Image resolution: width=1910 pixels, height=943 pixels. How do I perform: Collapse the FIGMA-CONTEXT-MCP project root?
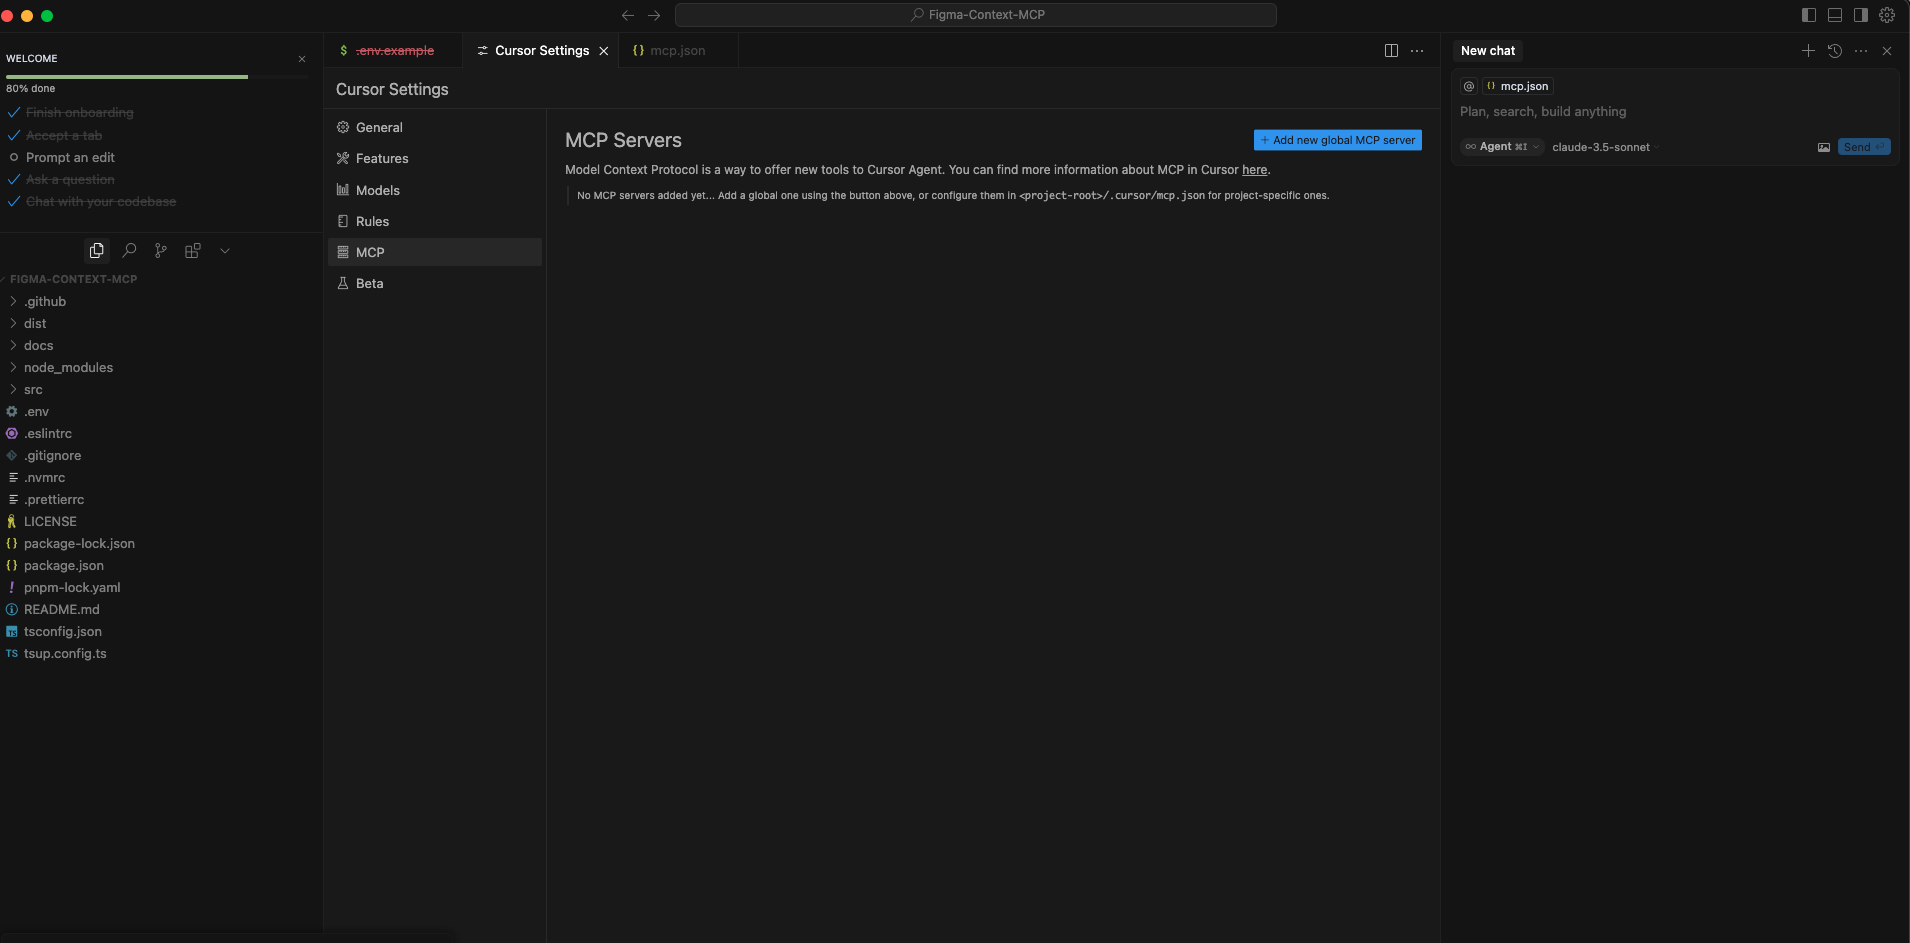[161, 280]
